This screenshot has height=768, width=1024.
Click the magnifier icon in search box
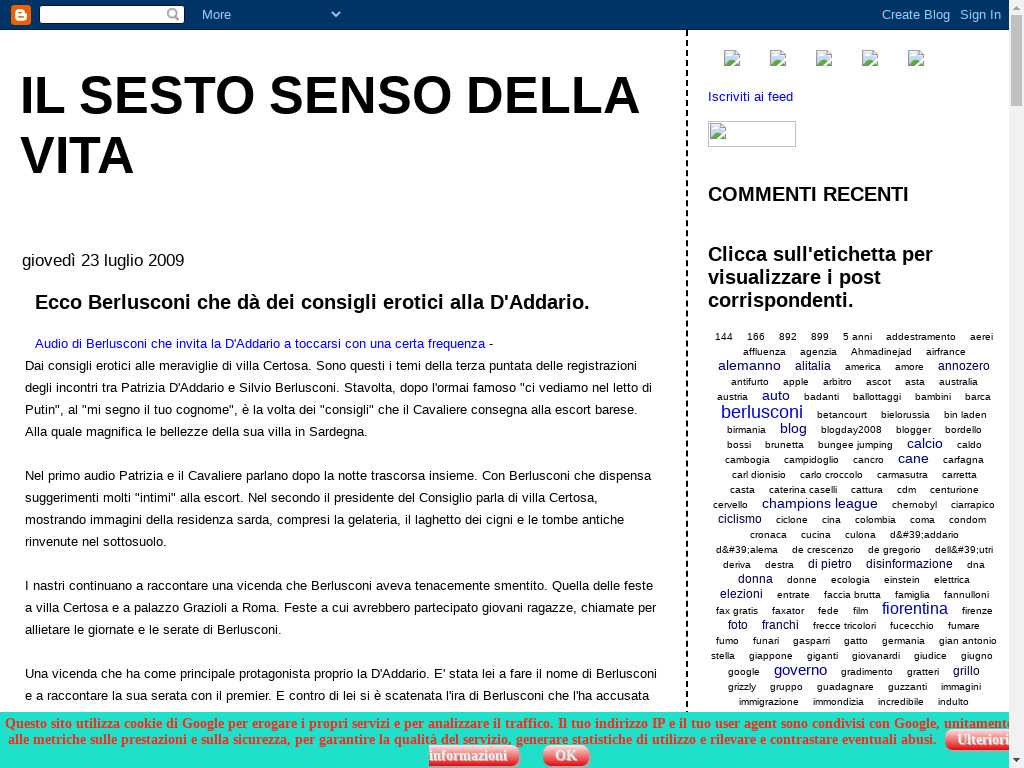click(174, 15)
